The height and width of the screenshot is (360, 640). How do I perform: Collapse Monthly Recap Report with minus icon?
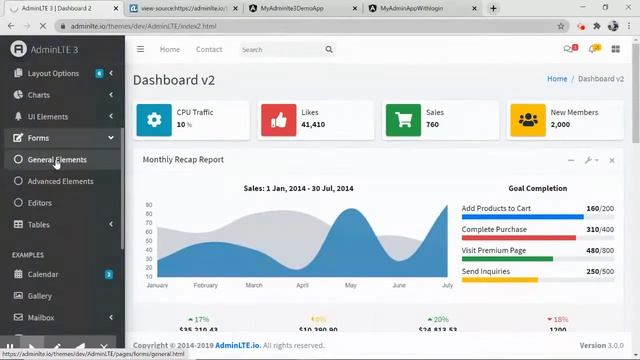(571, 160)
